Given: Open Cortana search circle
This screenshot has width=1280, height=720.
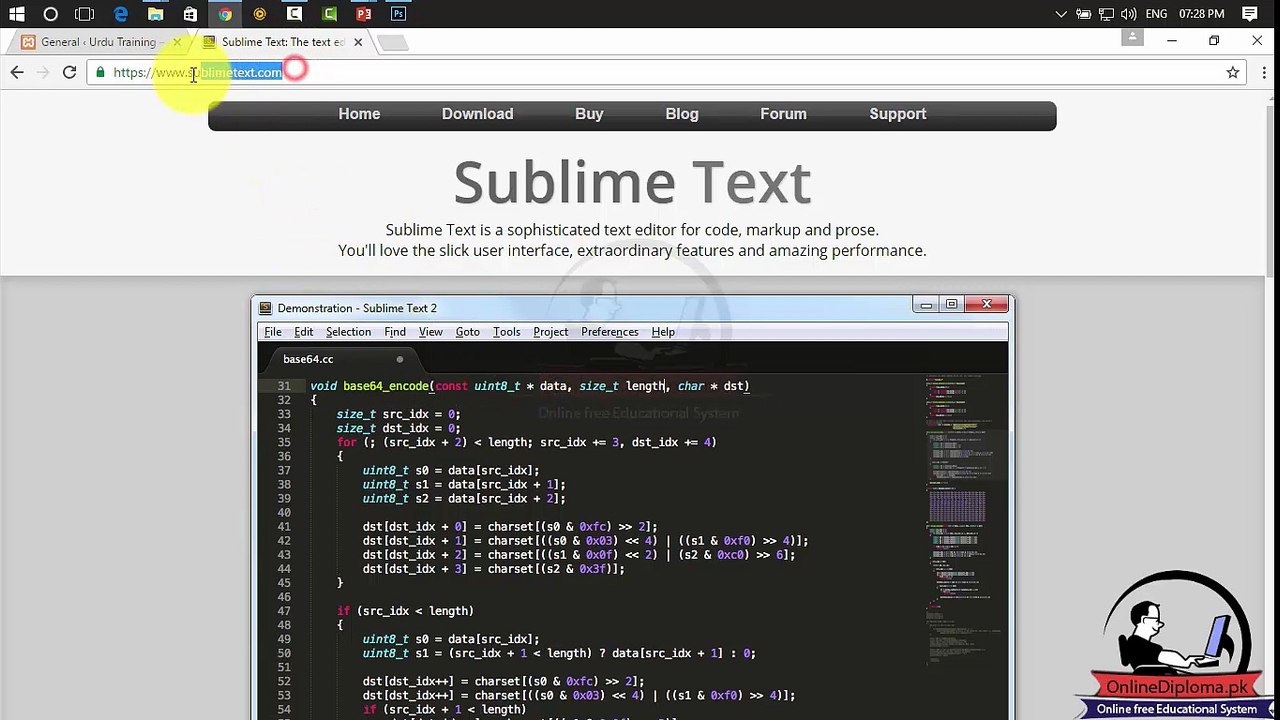Looking at the screenshot, I should click(51, 14).
